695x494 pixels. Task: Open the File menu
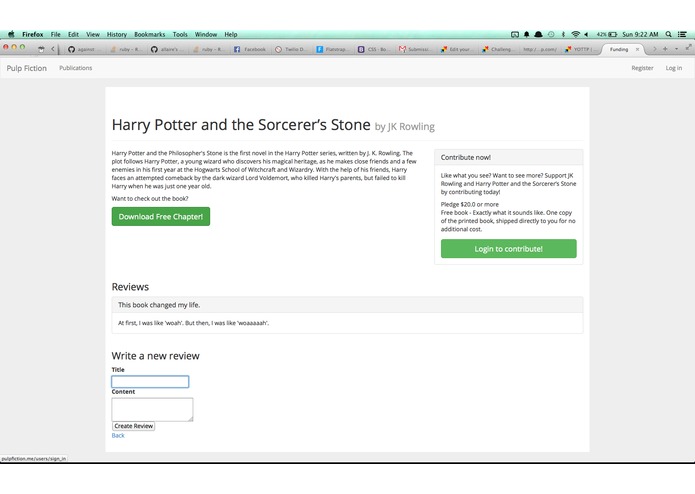point(55,34)
